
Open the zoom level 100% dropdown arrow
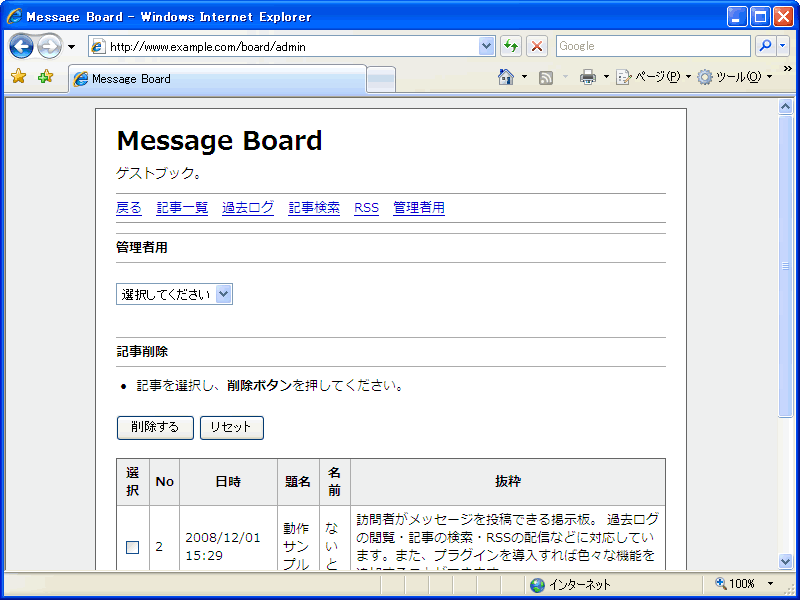tap(770, 583)
